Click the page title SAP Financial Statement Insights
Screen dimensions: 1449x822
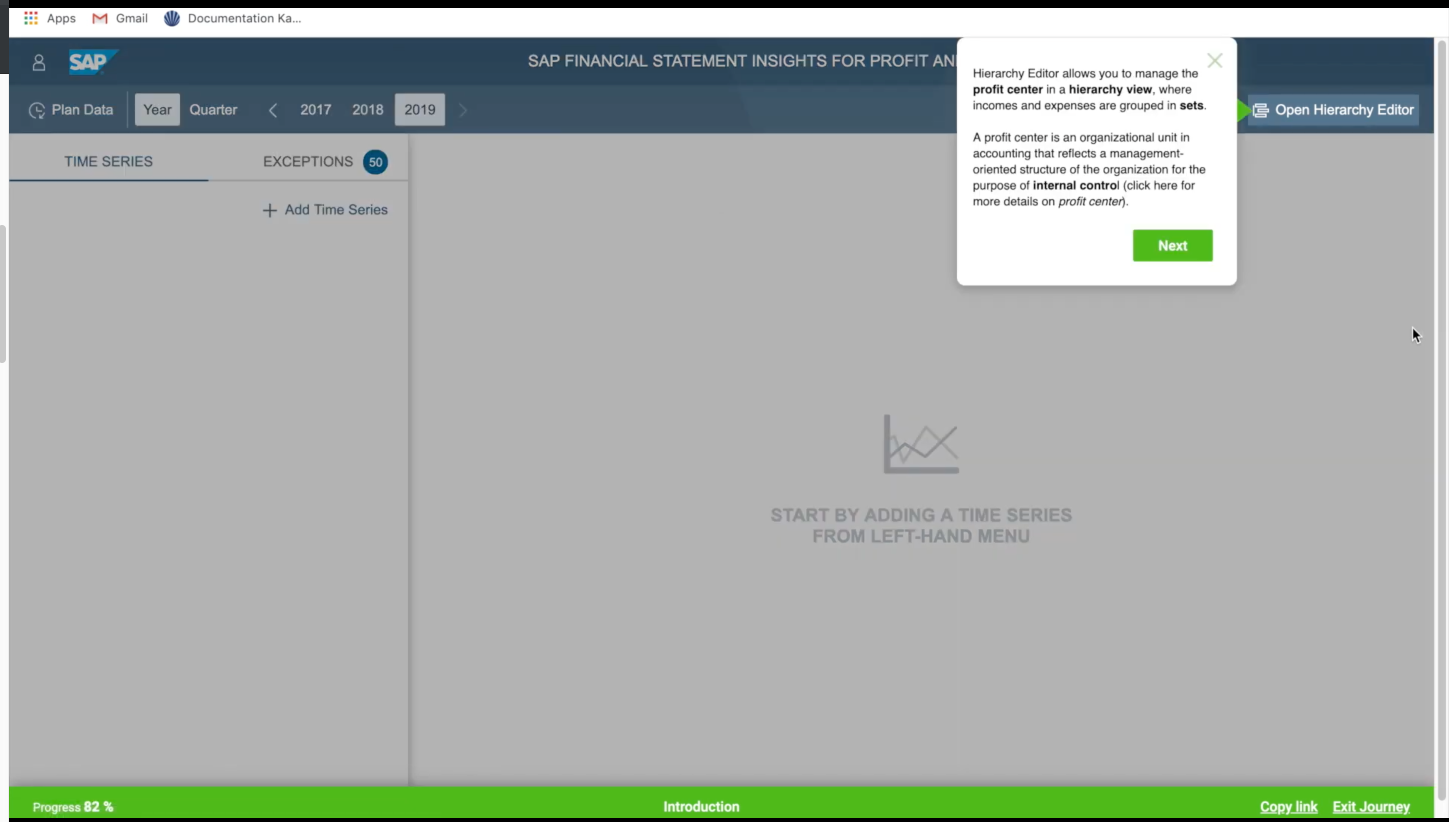point(742,61)
